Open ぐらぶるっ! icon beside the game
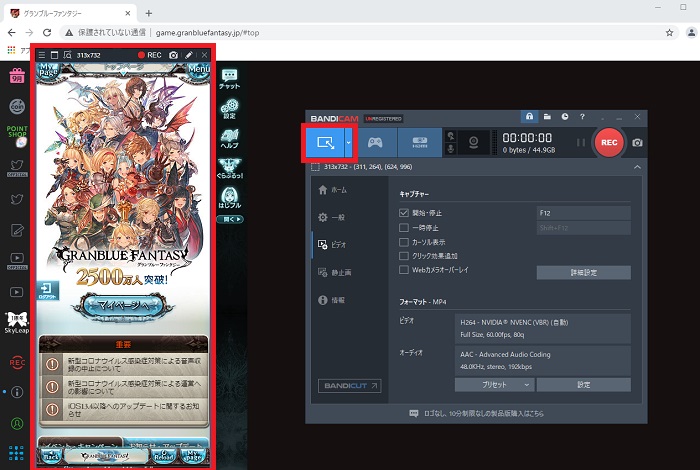 point(229,168)
